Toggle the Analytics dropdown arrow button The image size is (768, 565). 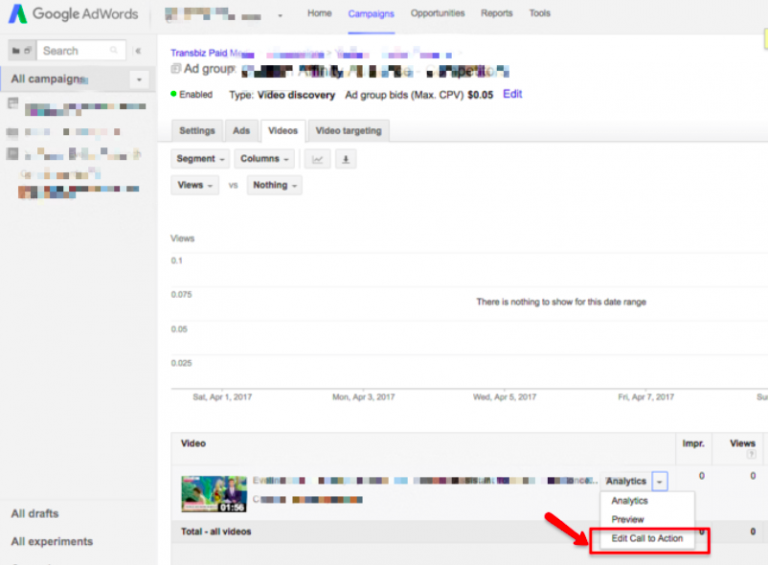click(x=660, y=481)
